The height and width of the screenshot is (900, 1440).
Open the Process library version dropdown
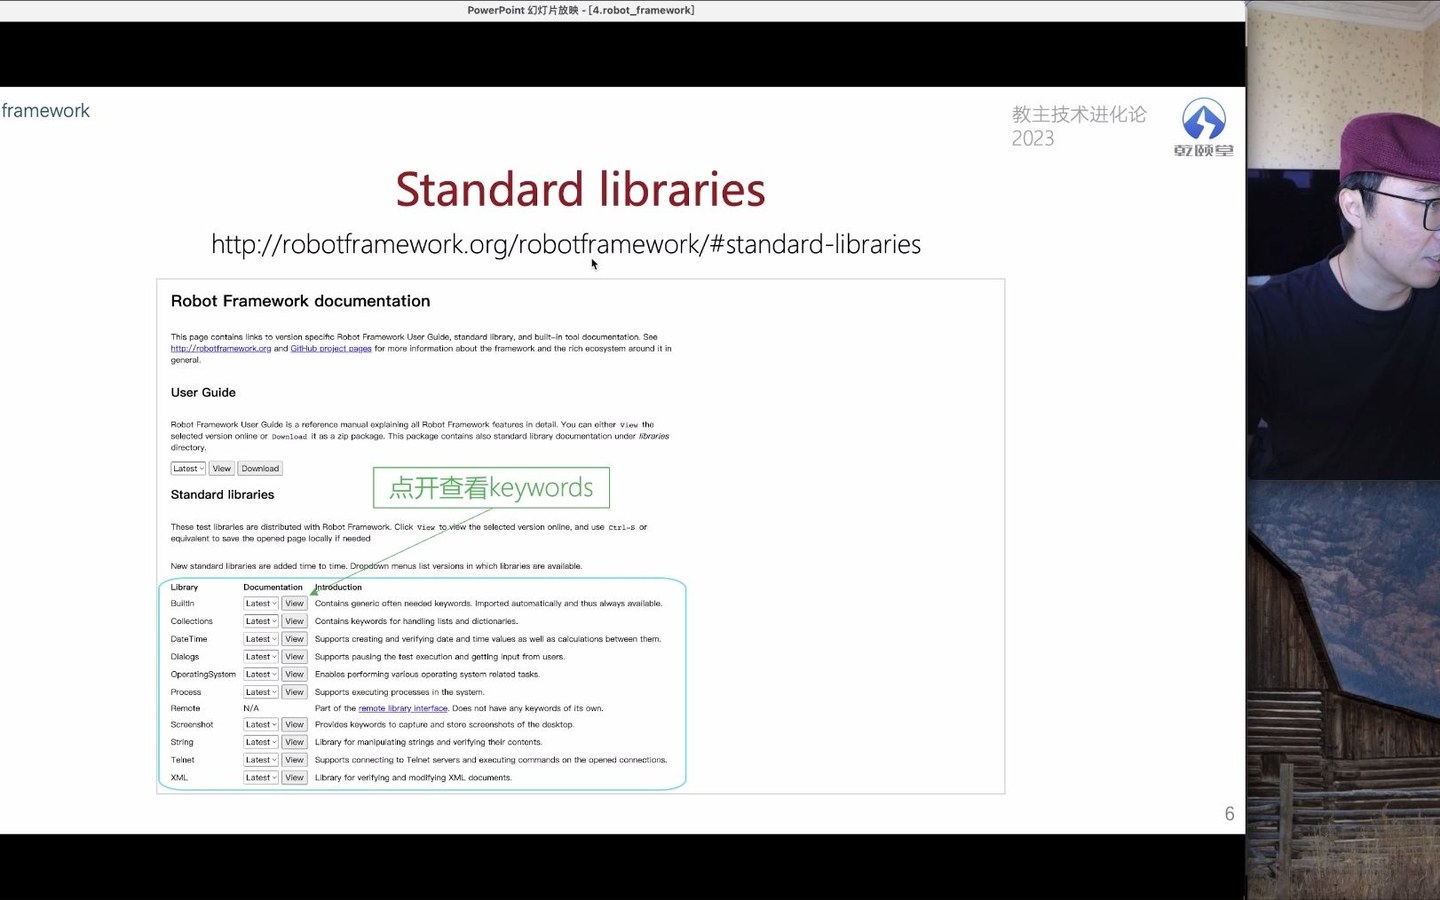coord(261,692)
